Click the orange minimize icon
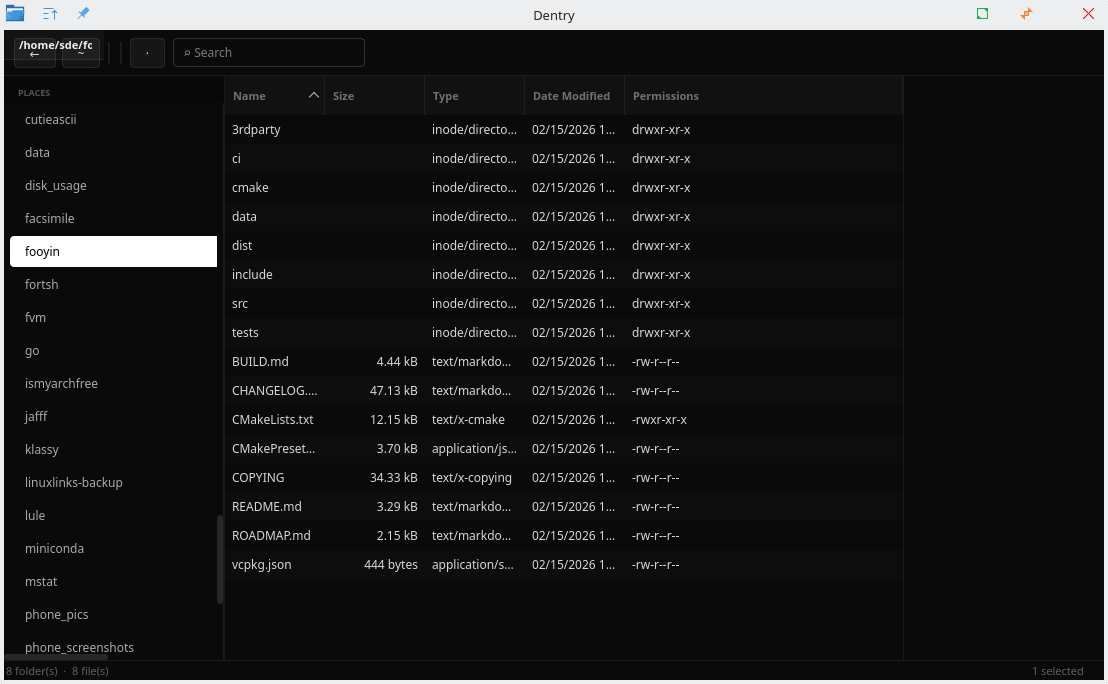This screenshot has width=1108, height=684. click(x=1026, y=14)
